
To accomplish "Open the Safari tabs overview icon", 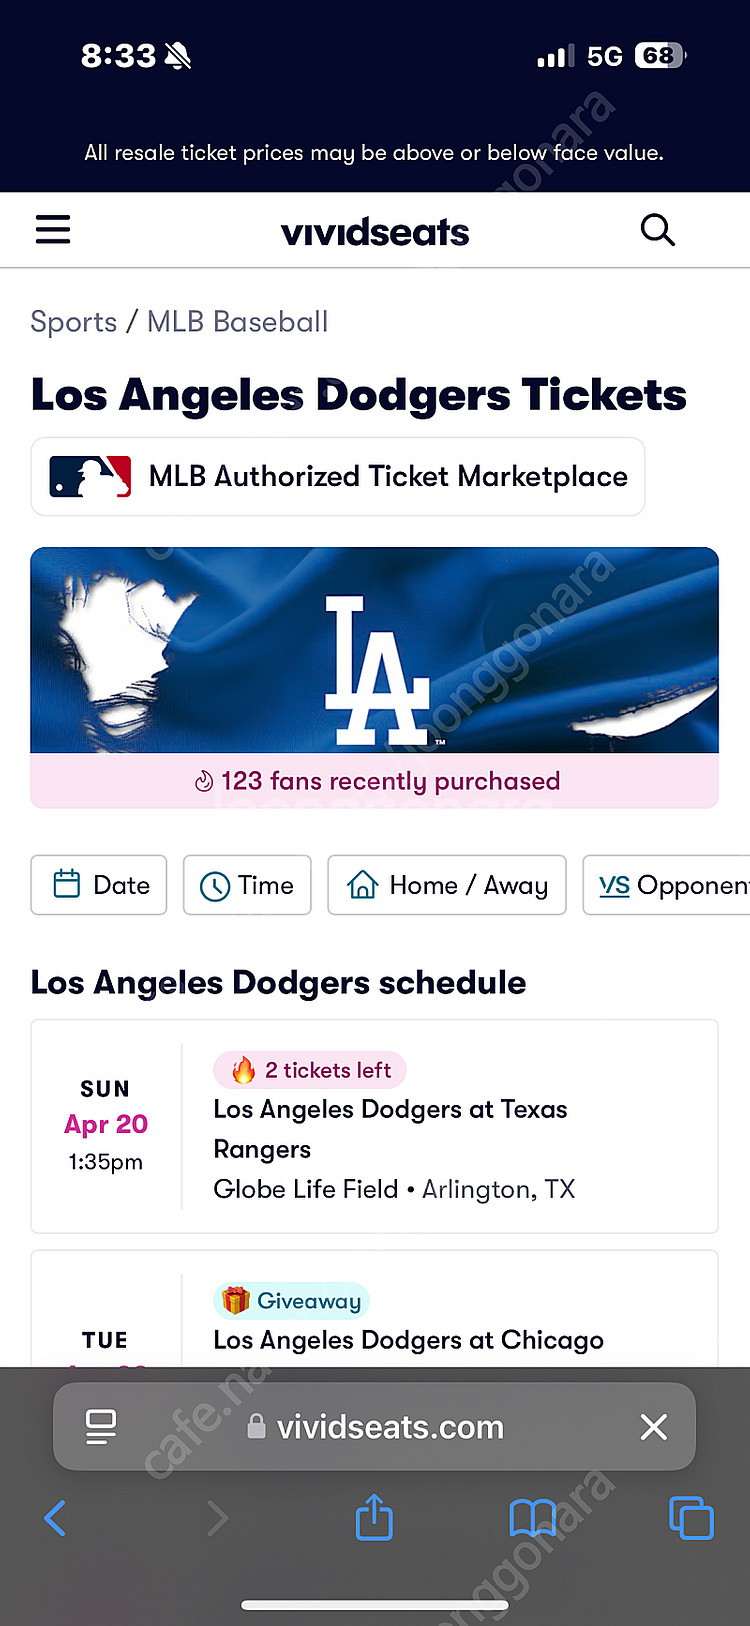I will click(690, 1518).
